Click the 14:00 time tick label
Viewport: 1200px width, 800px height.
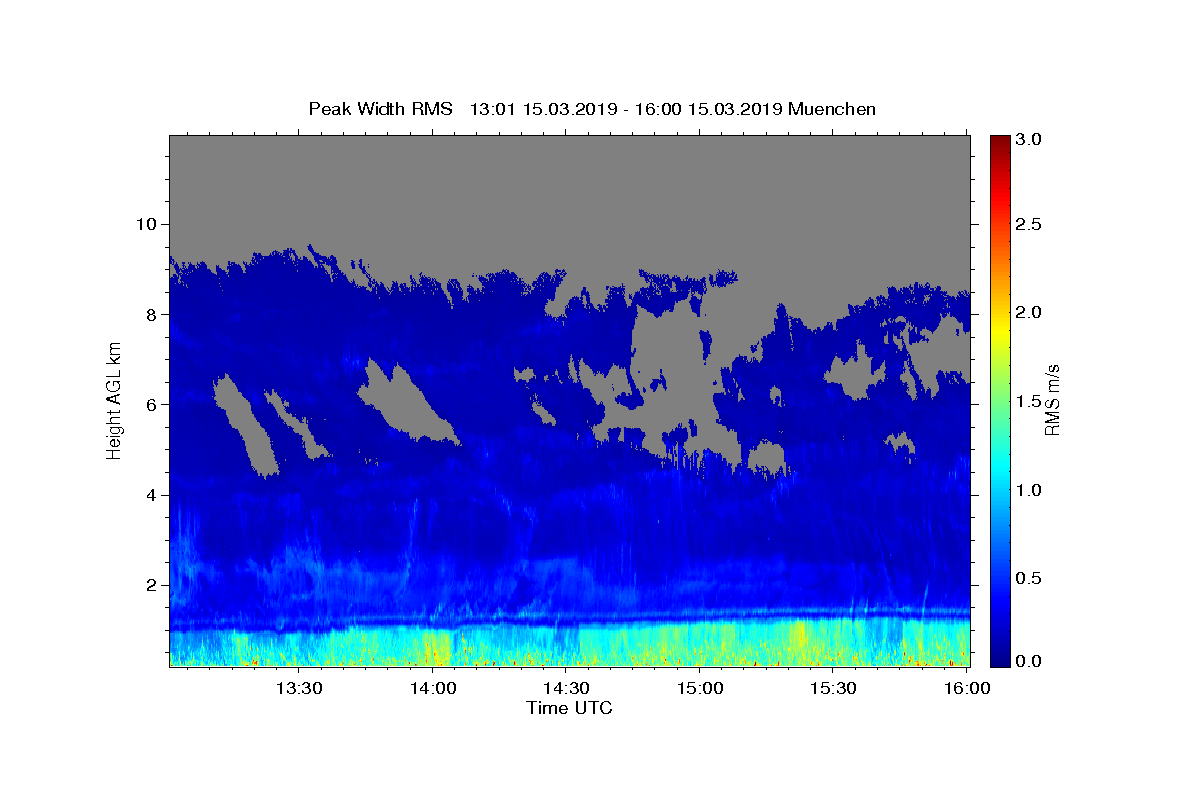coord(432,689)
